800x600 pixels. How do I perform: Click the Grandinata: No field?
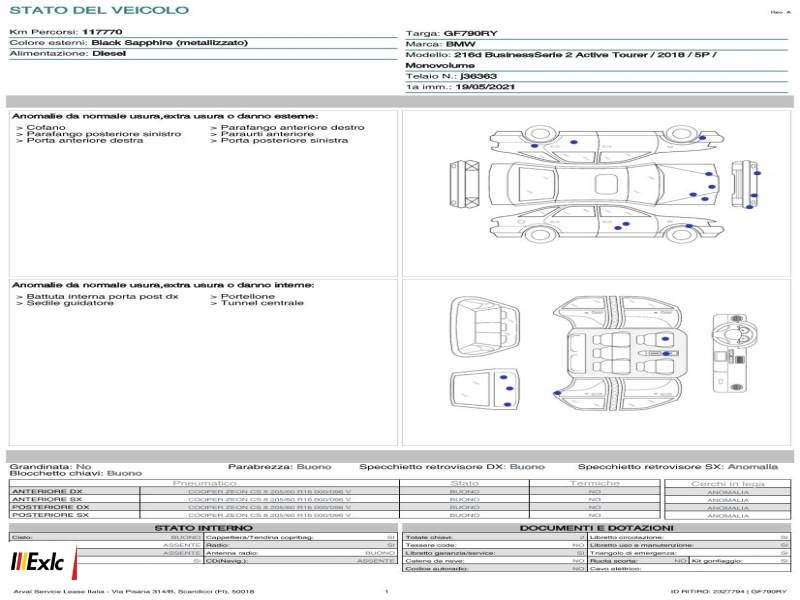click(50, 466)
